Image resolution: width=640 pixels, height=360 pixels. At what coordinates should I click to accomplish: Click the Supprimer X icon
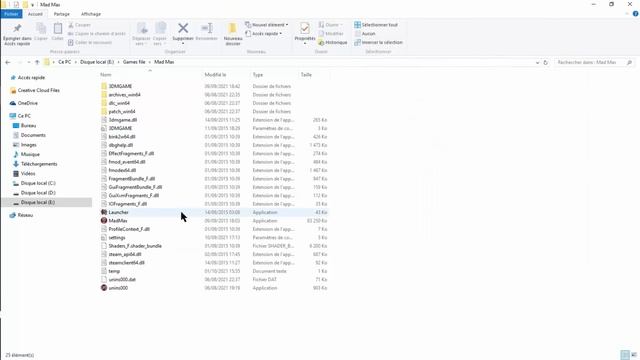[x=183, y=29]
